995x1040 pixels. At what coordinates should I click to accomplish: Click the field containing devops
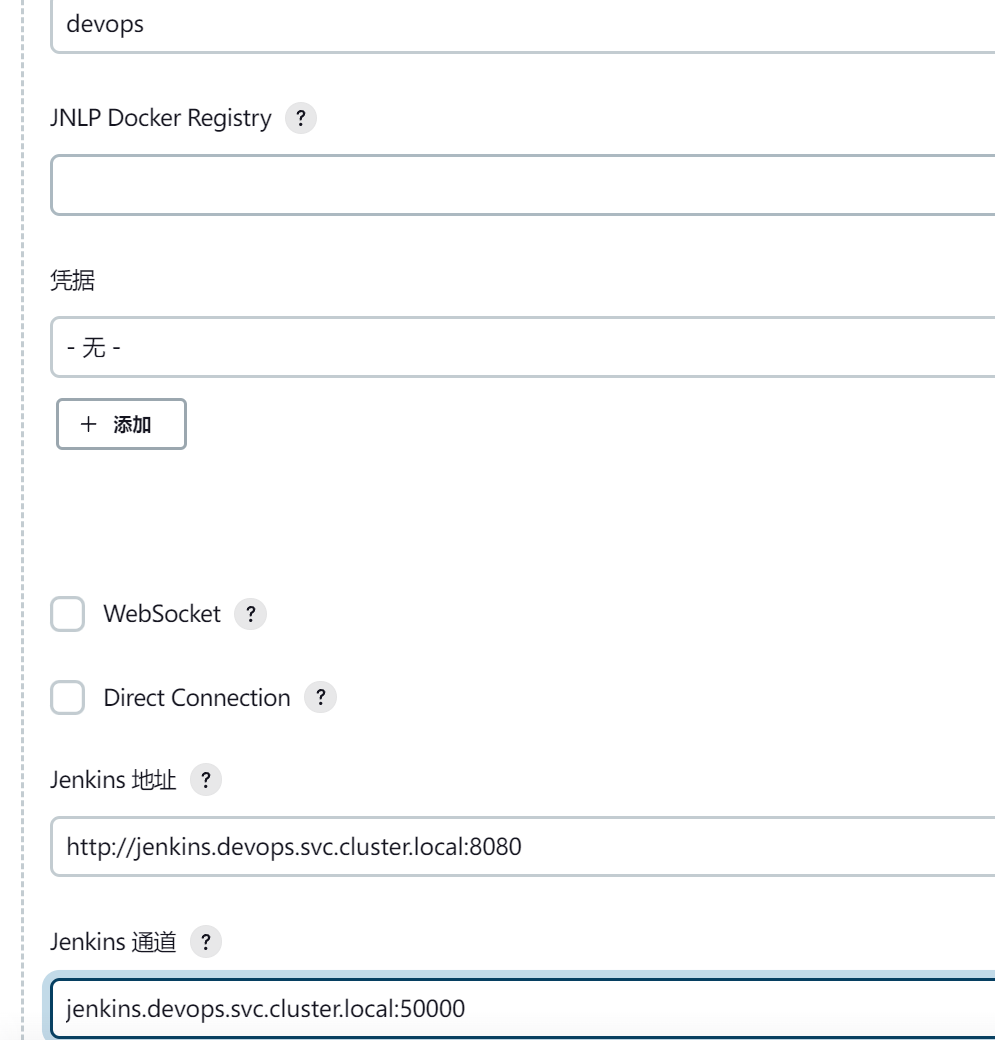pos(523,25)
